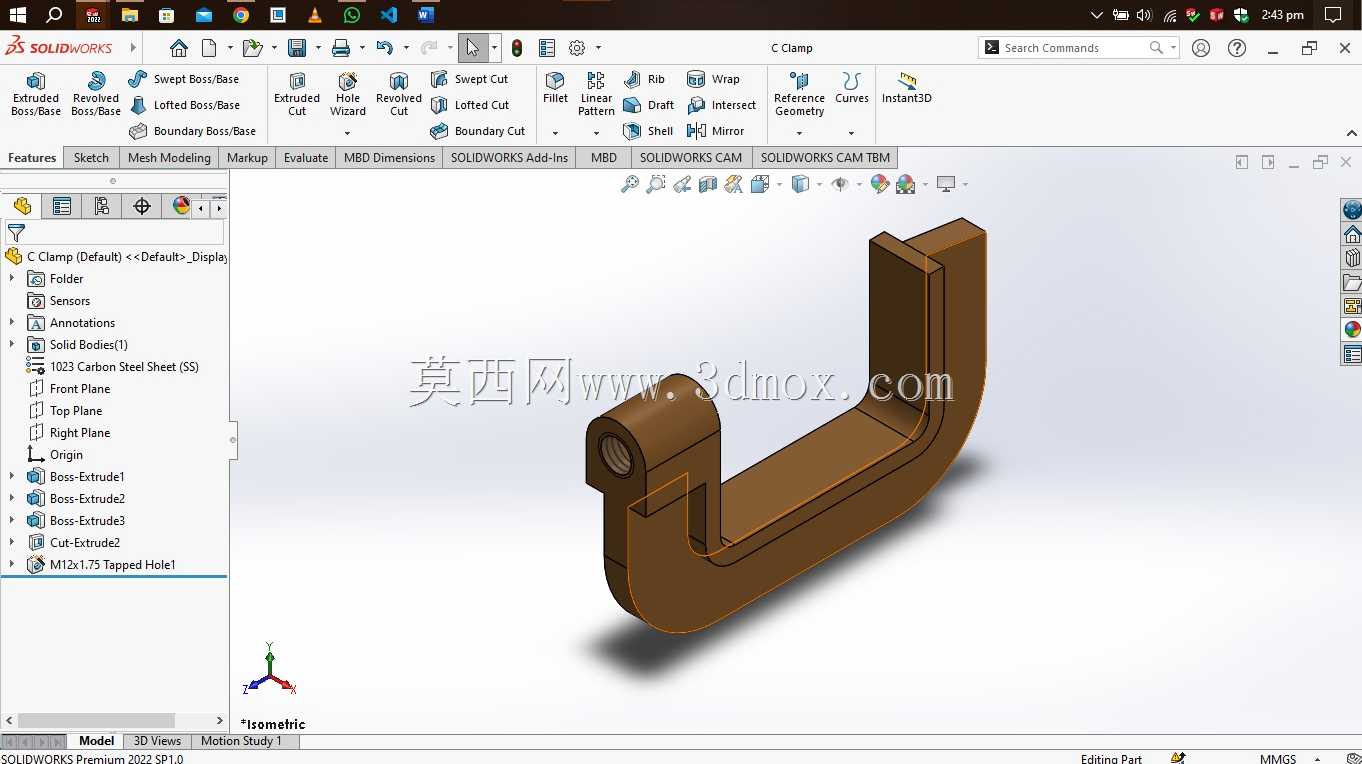This screenshot has width=1362, height=764.
Task: Open the Hole Wizard dropdown arrow
Action: [348, 133]
